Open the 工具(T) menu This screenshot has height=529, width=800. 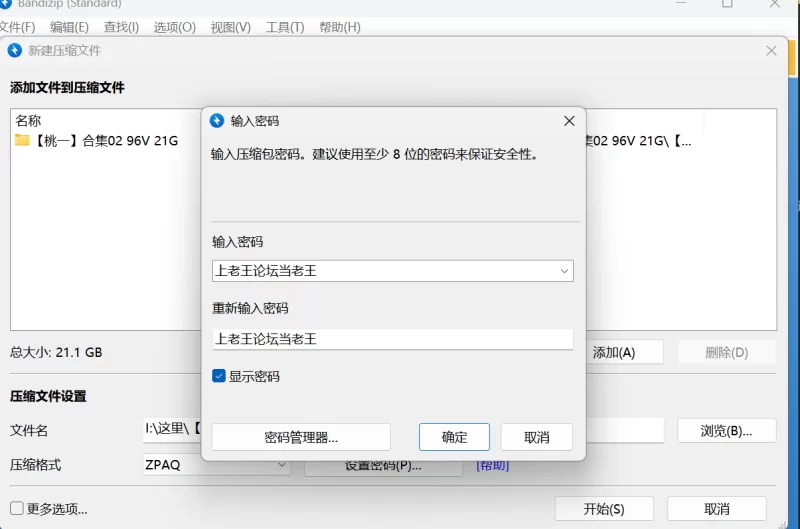(285, 27)
